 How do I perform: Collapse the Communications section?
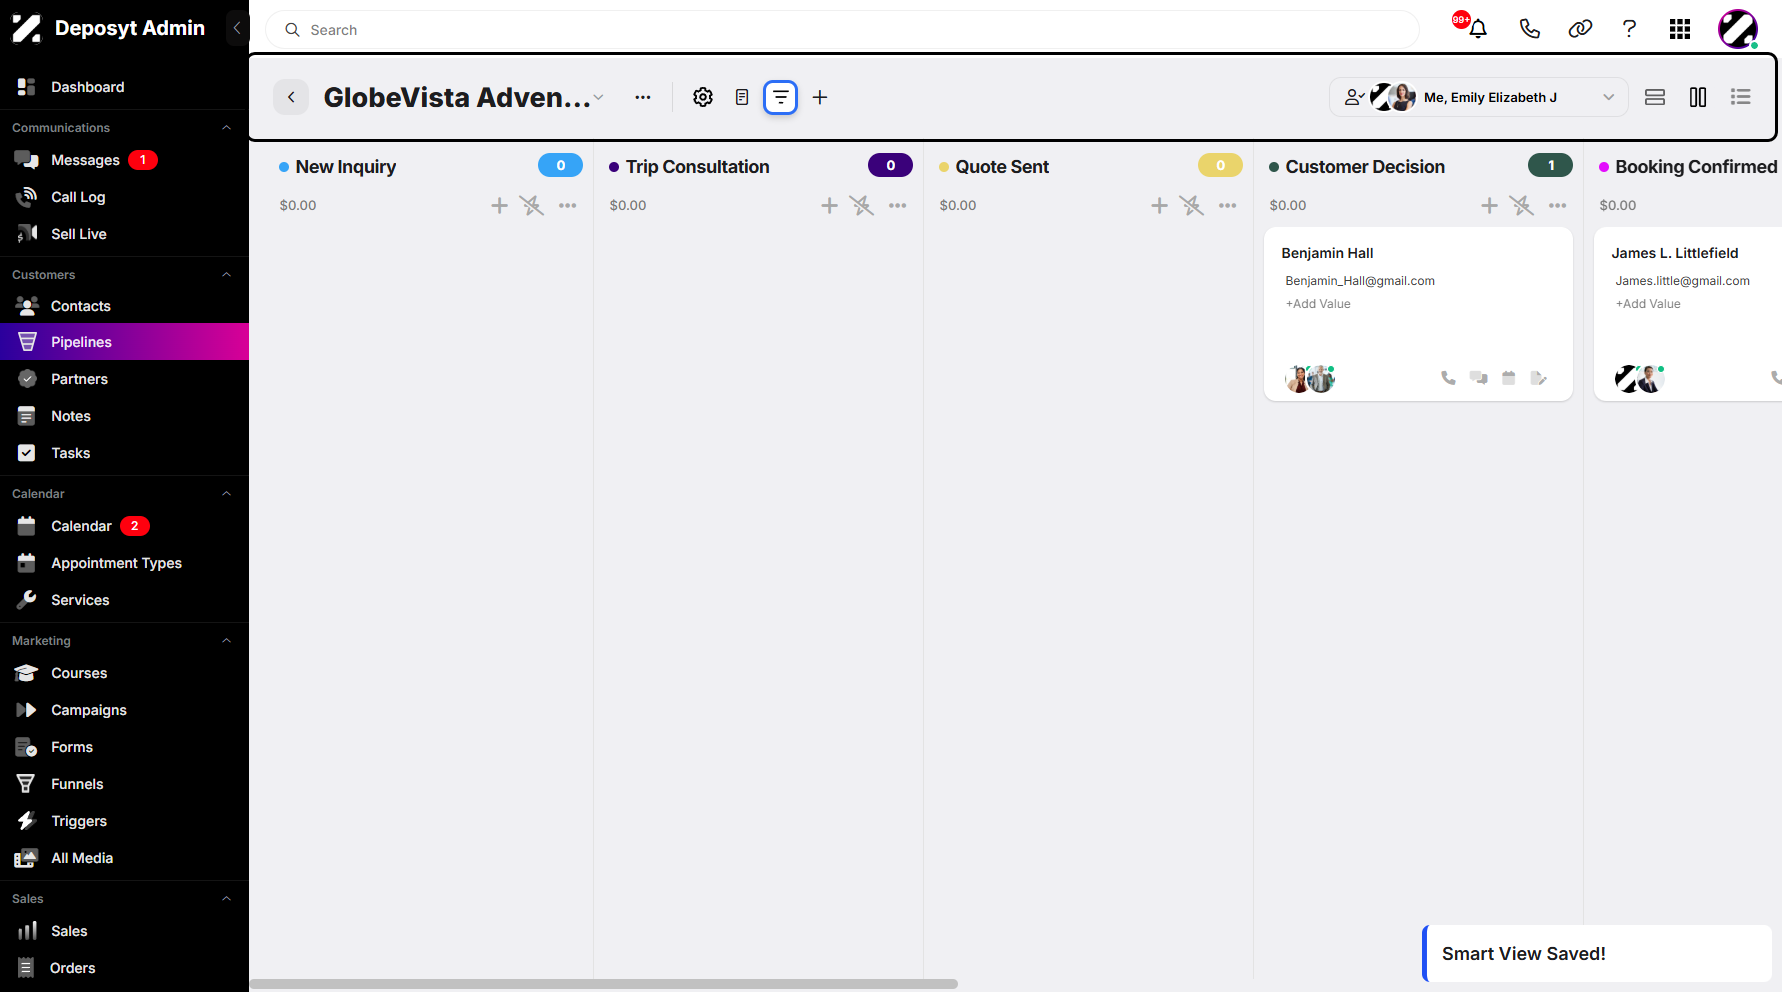[226, 128]
